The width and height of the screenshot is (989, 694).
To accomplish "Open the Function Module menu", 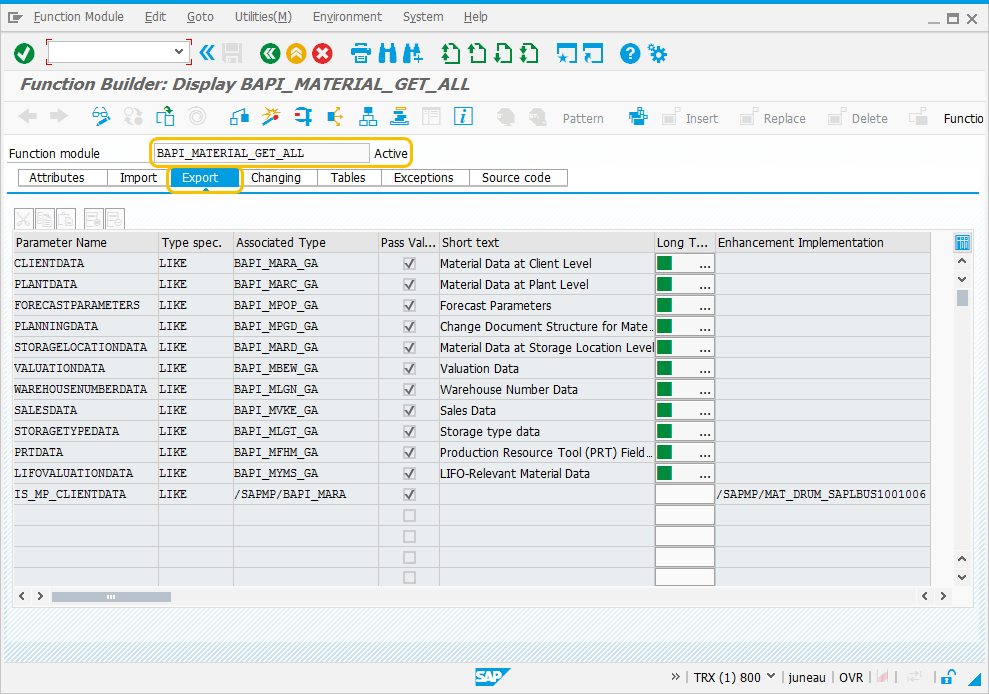I will (x=79, y=17).
